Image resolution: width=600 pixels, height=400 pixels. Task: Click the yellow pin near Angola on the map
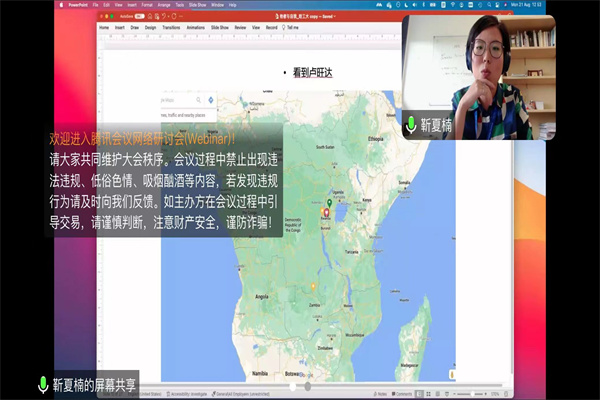(313, 287)
